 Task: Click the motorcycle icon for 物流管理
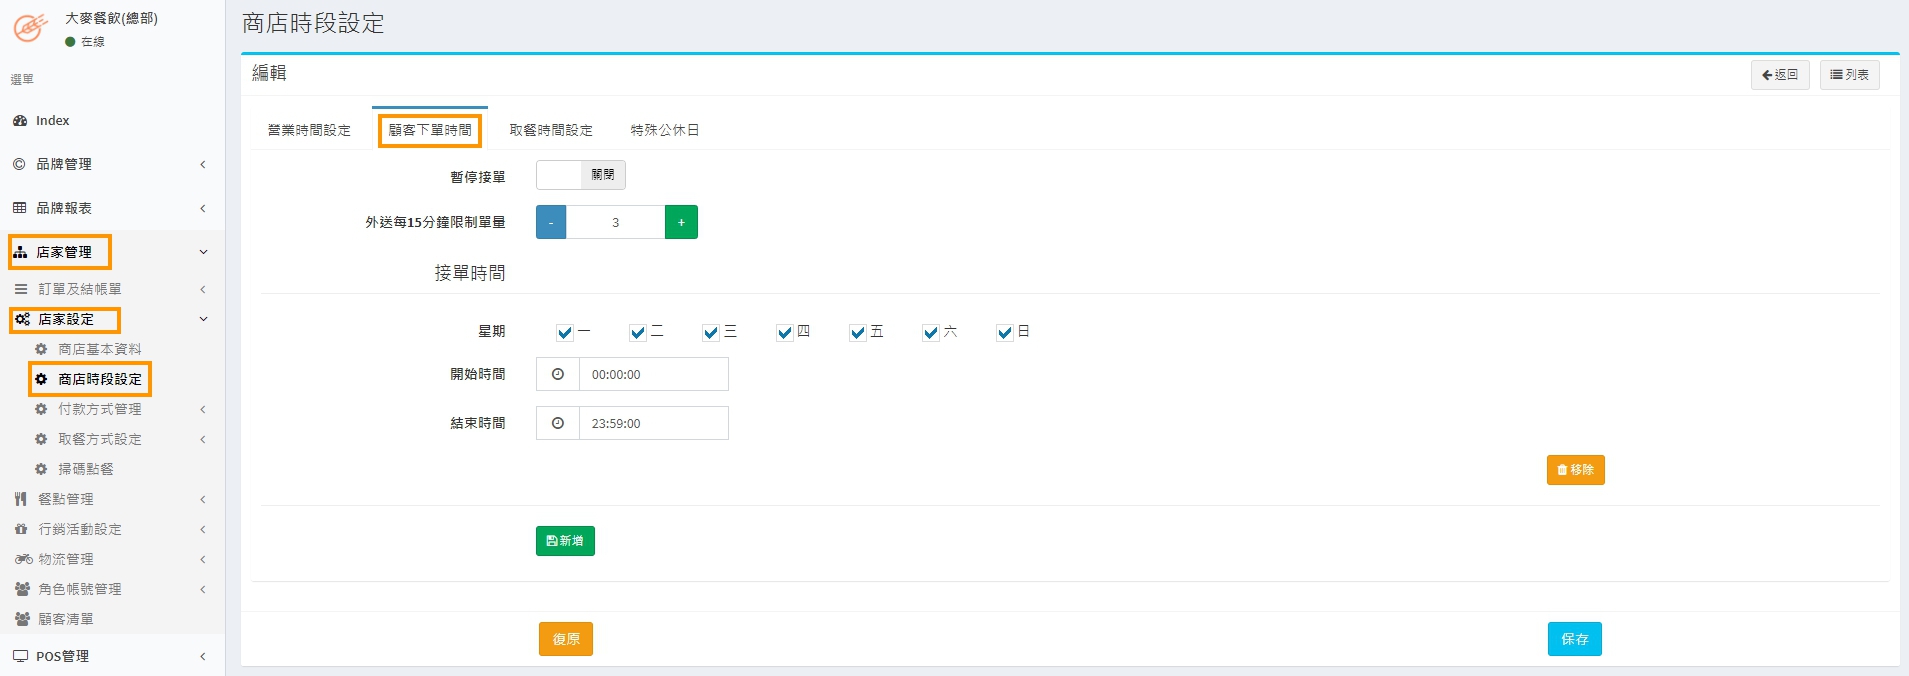coord(22,559)
